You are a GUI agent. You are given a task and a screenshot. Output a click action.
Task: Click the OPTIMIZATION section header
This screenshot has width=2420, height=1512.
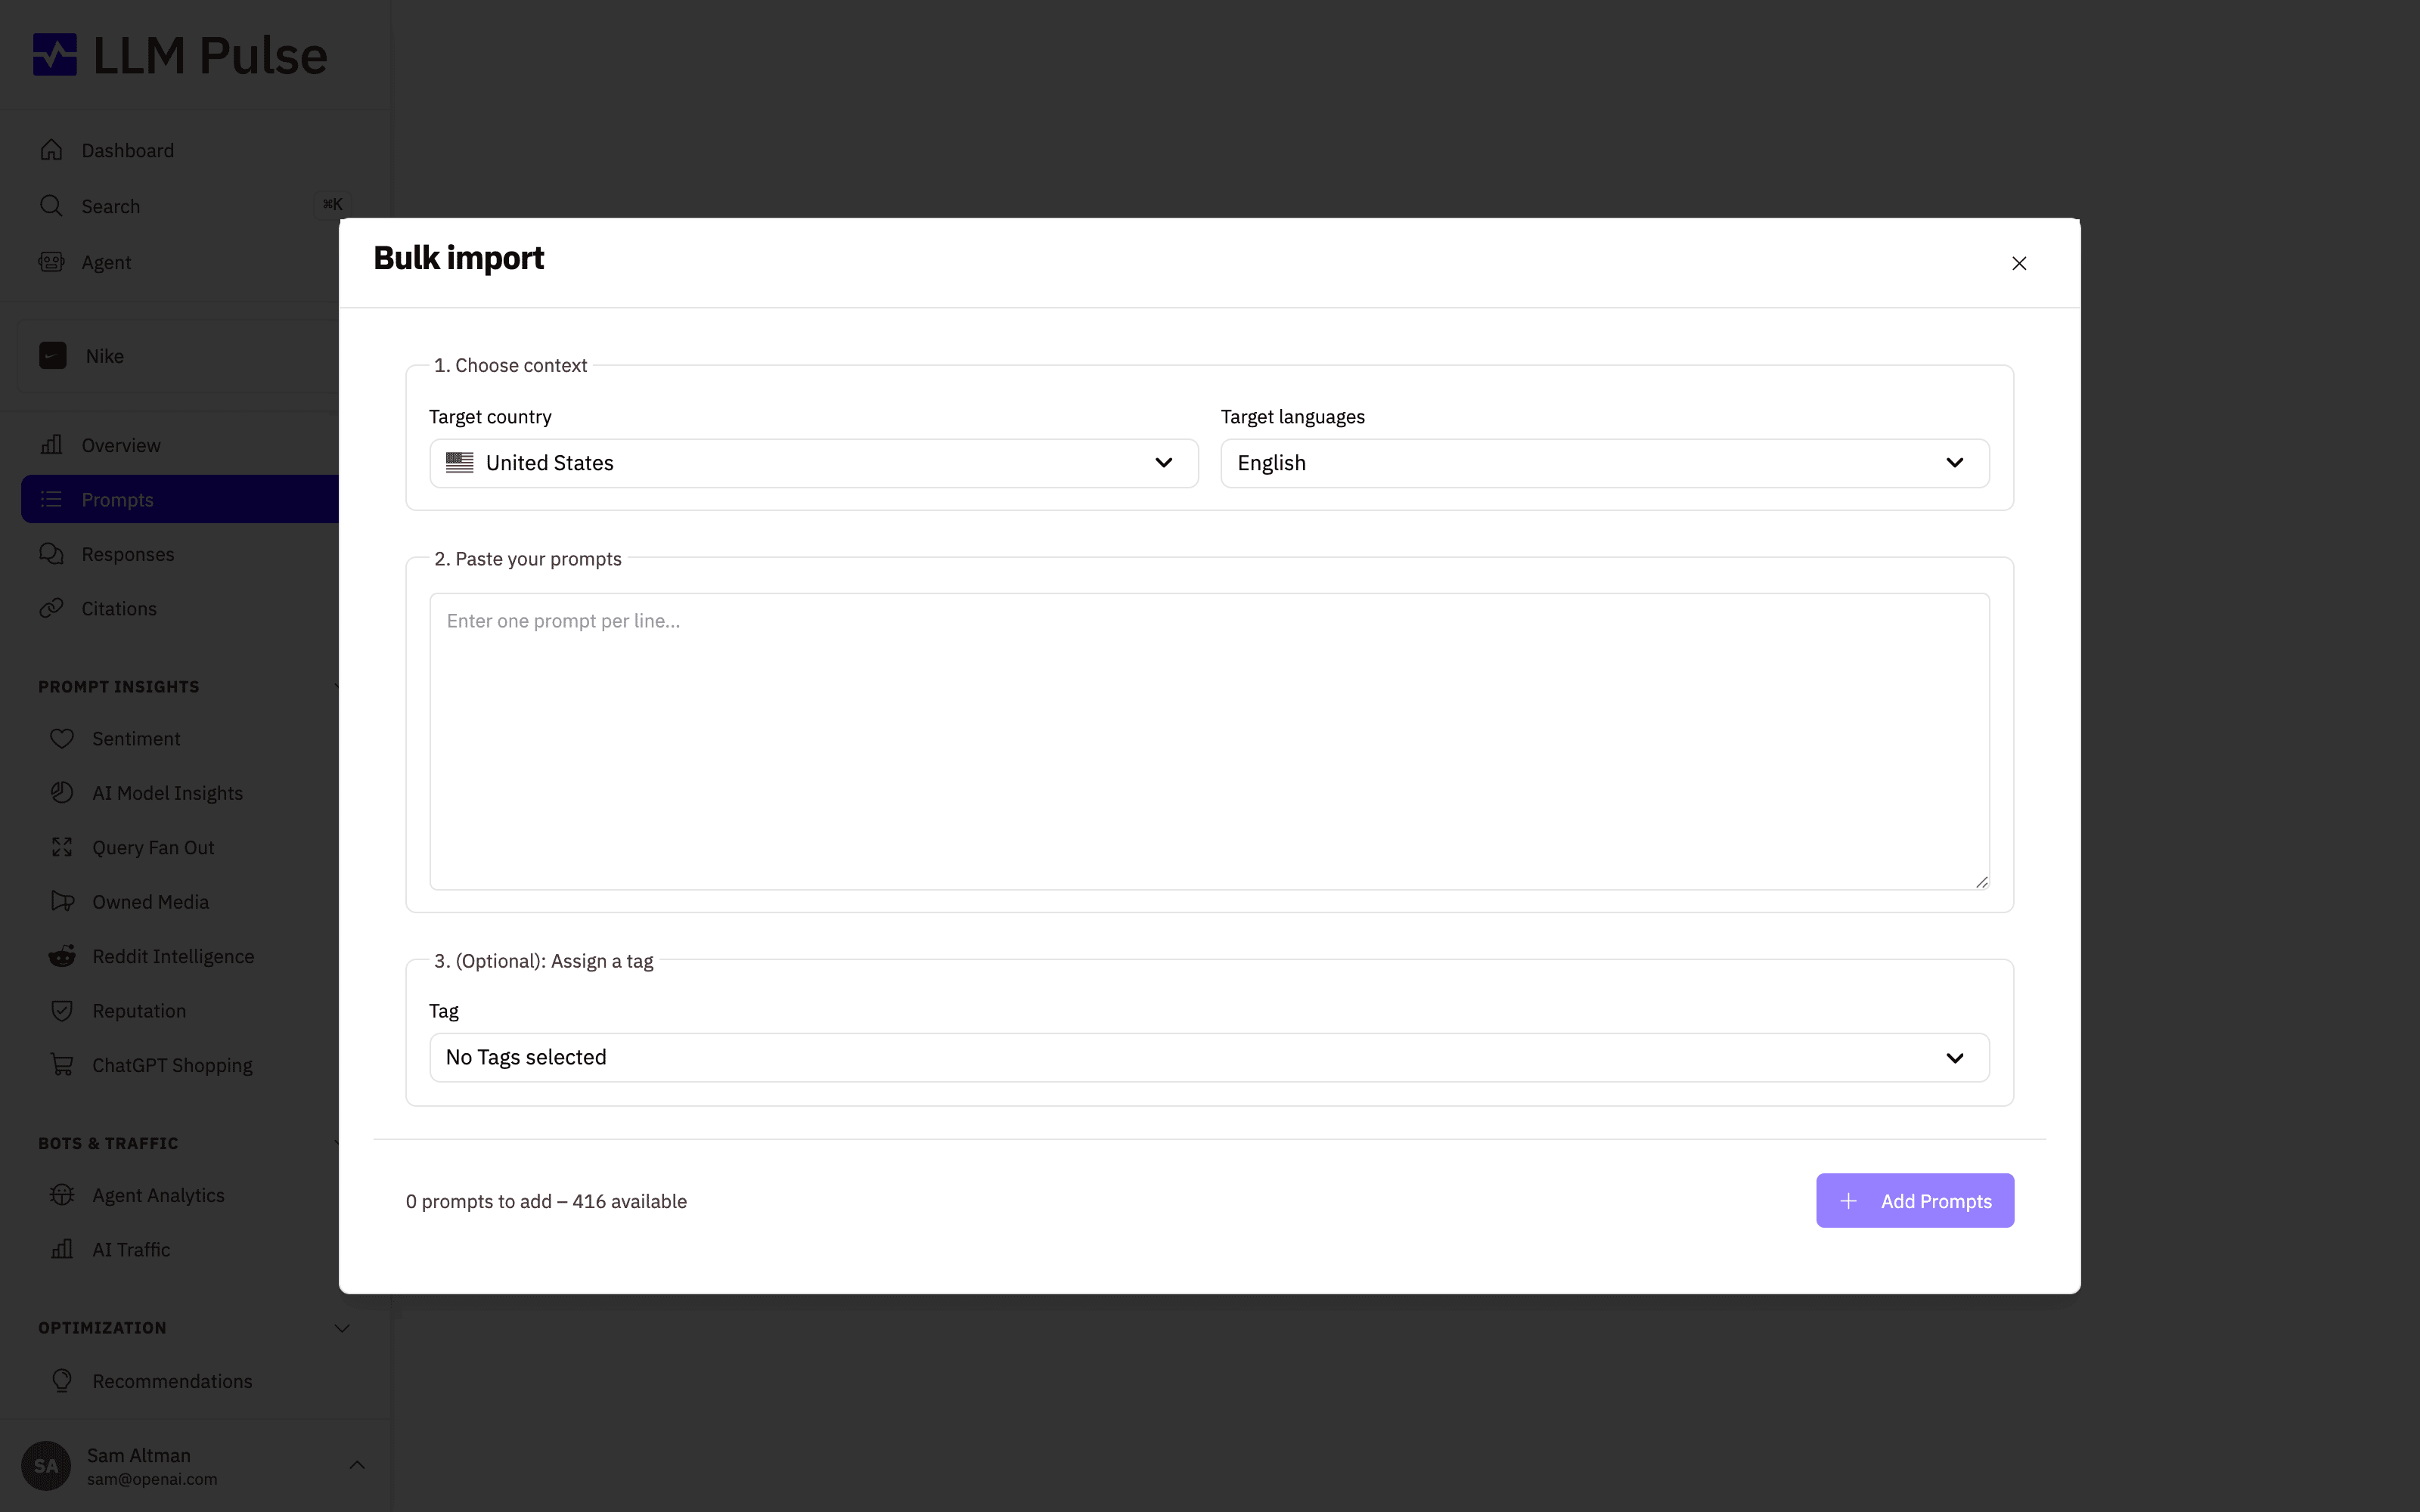(102, 1328)
